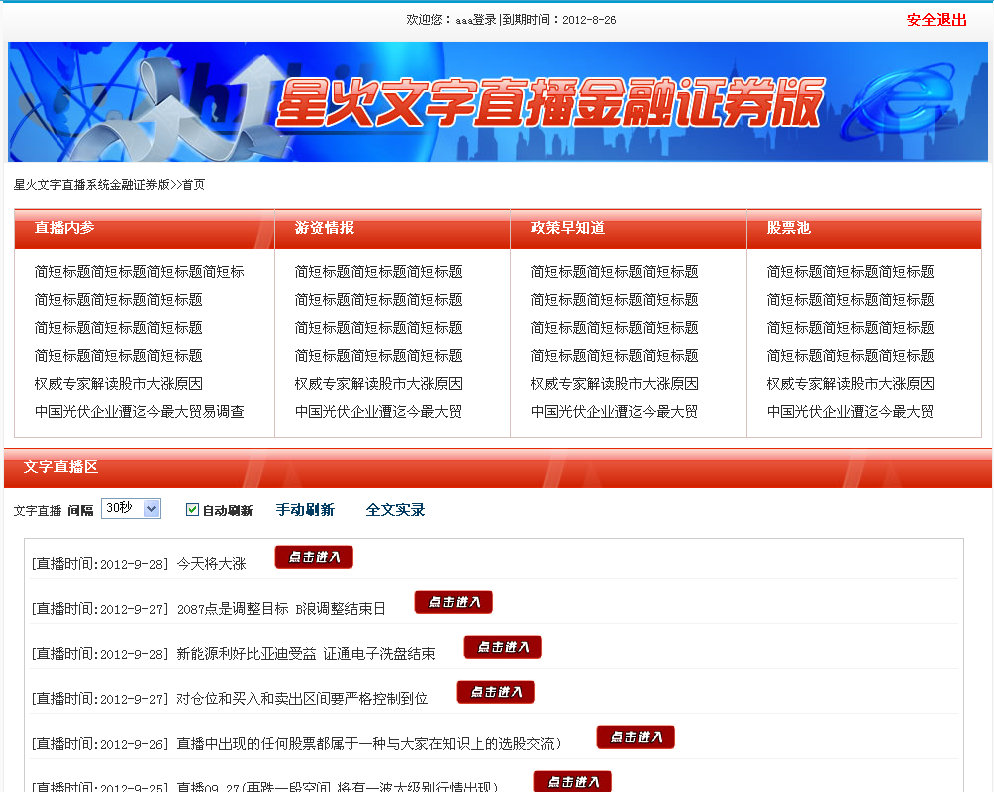Select the 政策早知道 column header
This screenshot has height=792, width=994.
(628, 228)
